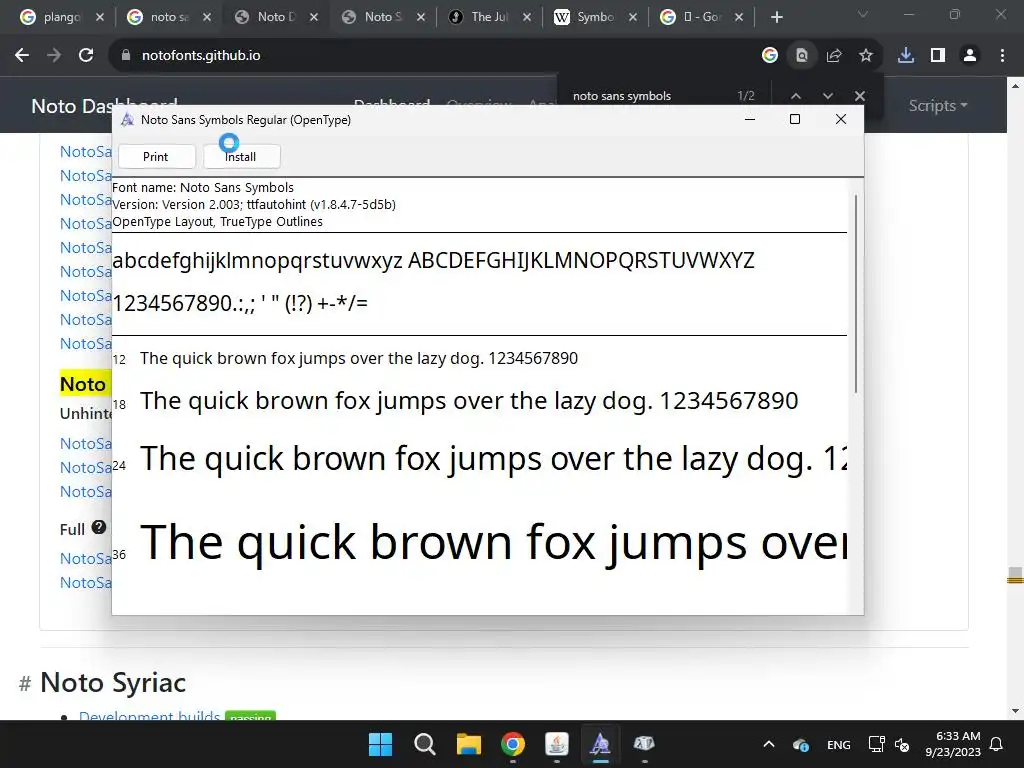Click the Google icon in address bar

(770, 56)
